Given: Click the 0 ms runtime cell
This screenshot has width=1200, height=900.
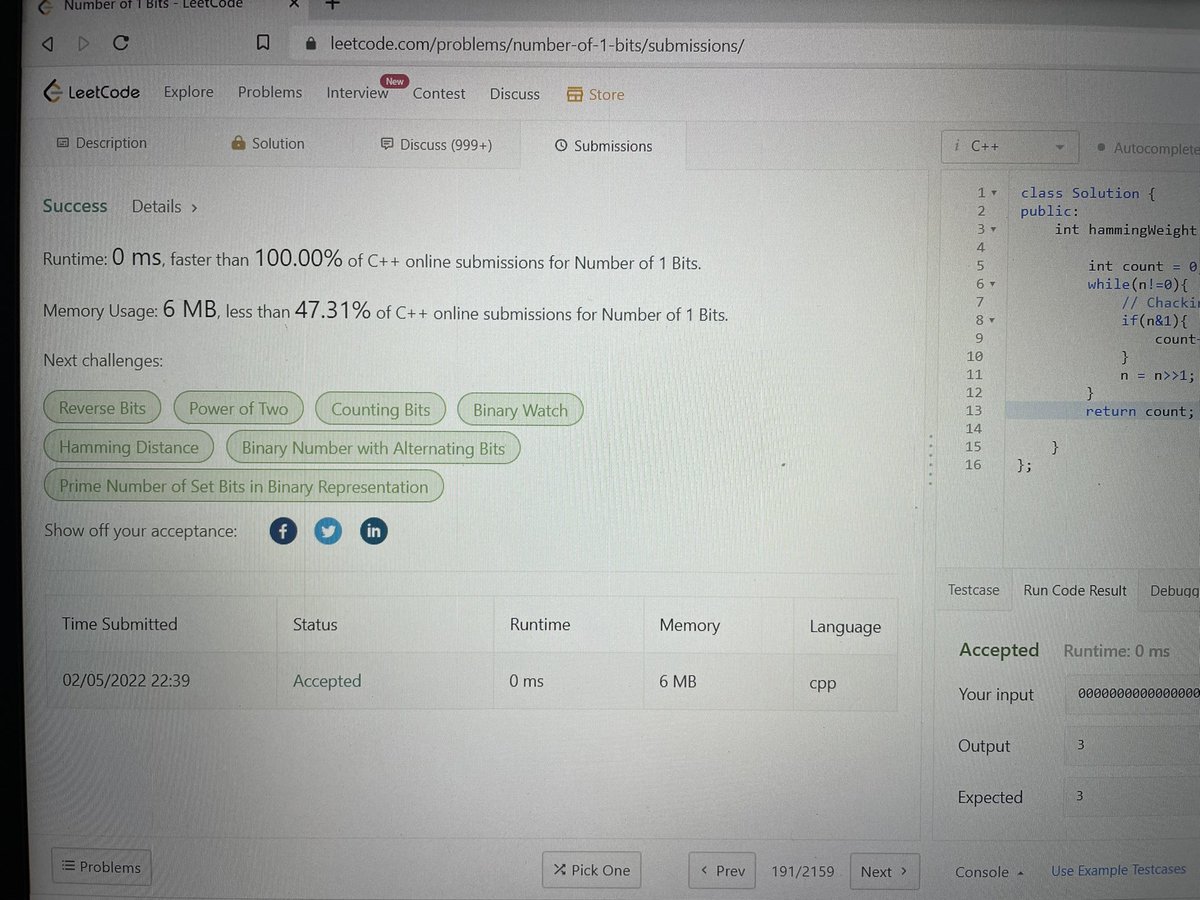Looking at the screenshot, I should (526, 681).
